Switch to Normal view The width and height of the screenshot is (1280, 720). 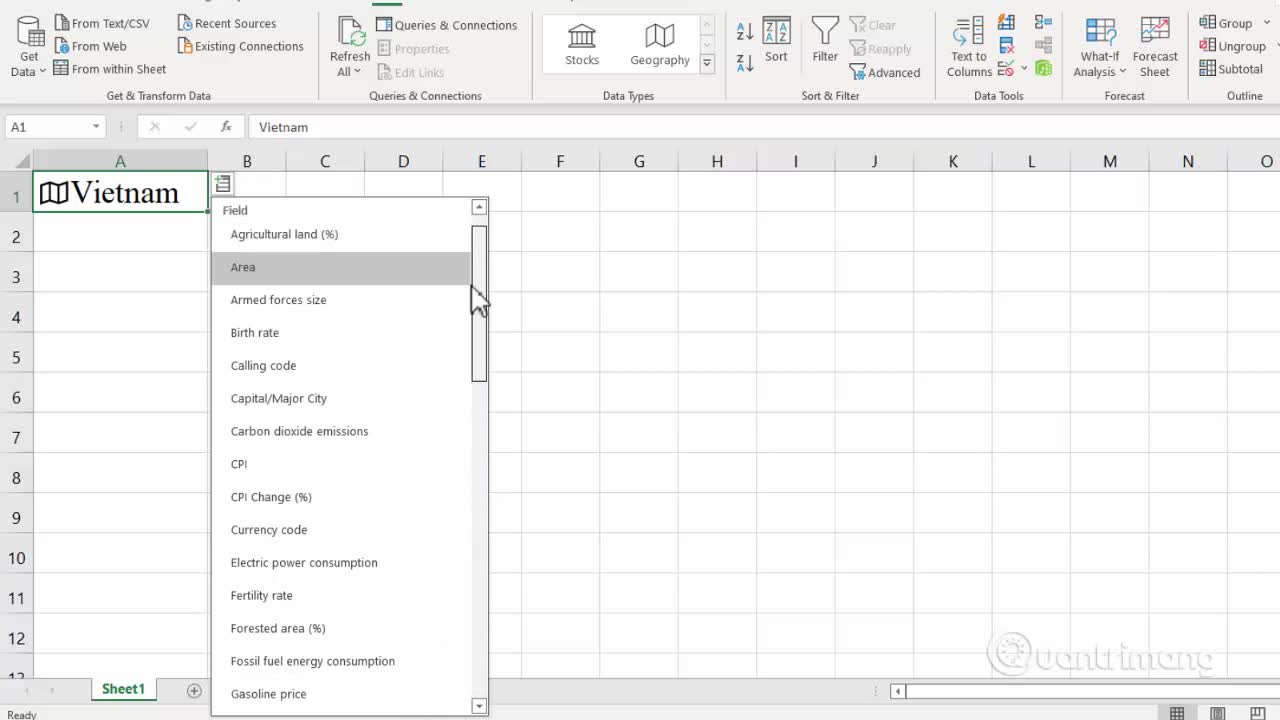tap(1177, 713)
